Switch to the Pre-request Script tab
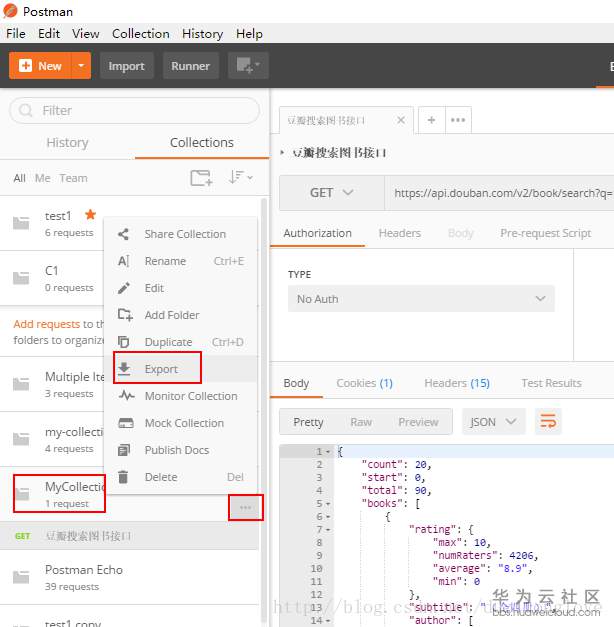Image resolution: width=614 pixels, height=627 pixels. click(x=546, y=233)
